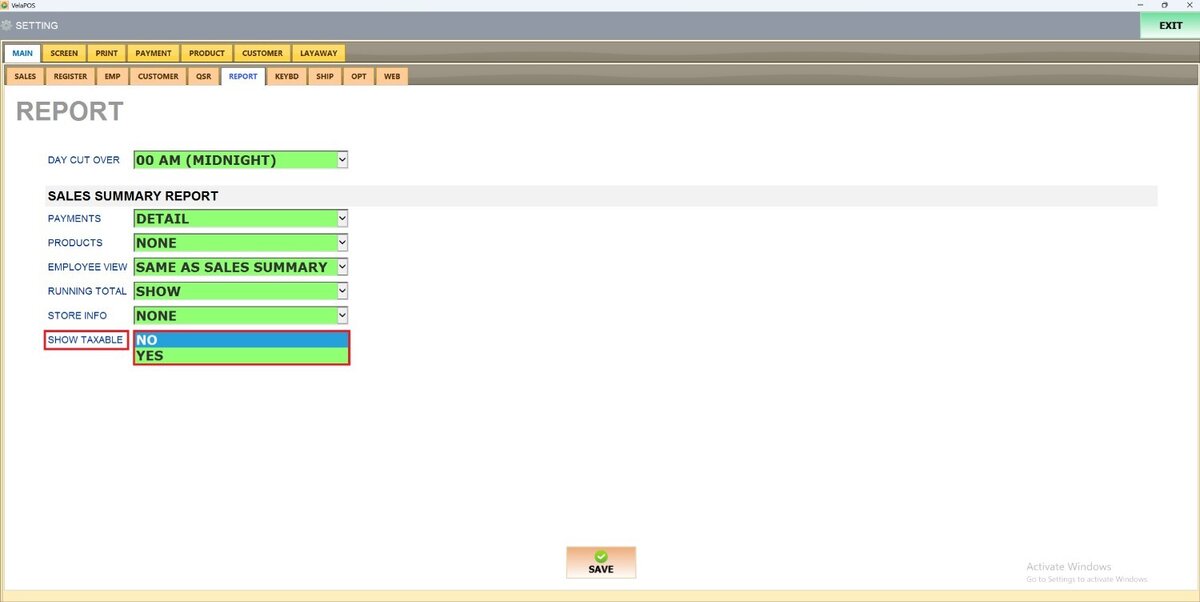Click the EXIT button
Image resolution: width=1200 pixels, height=602 pixels.
pyautogui.click(x=1170, y=26)
